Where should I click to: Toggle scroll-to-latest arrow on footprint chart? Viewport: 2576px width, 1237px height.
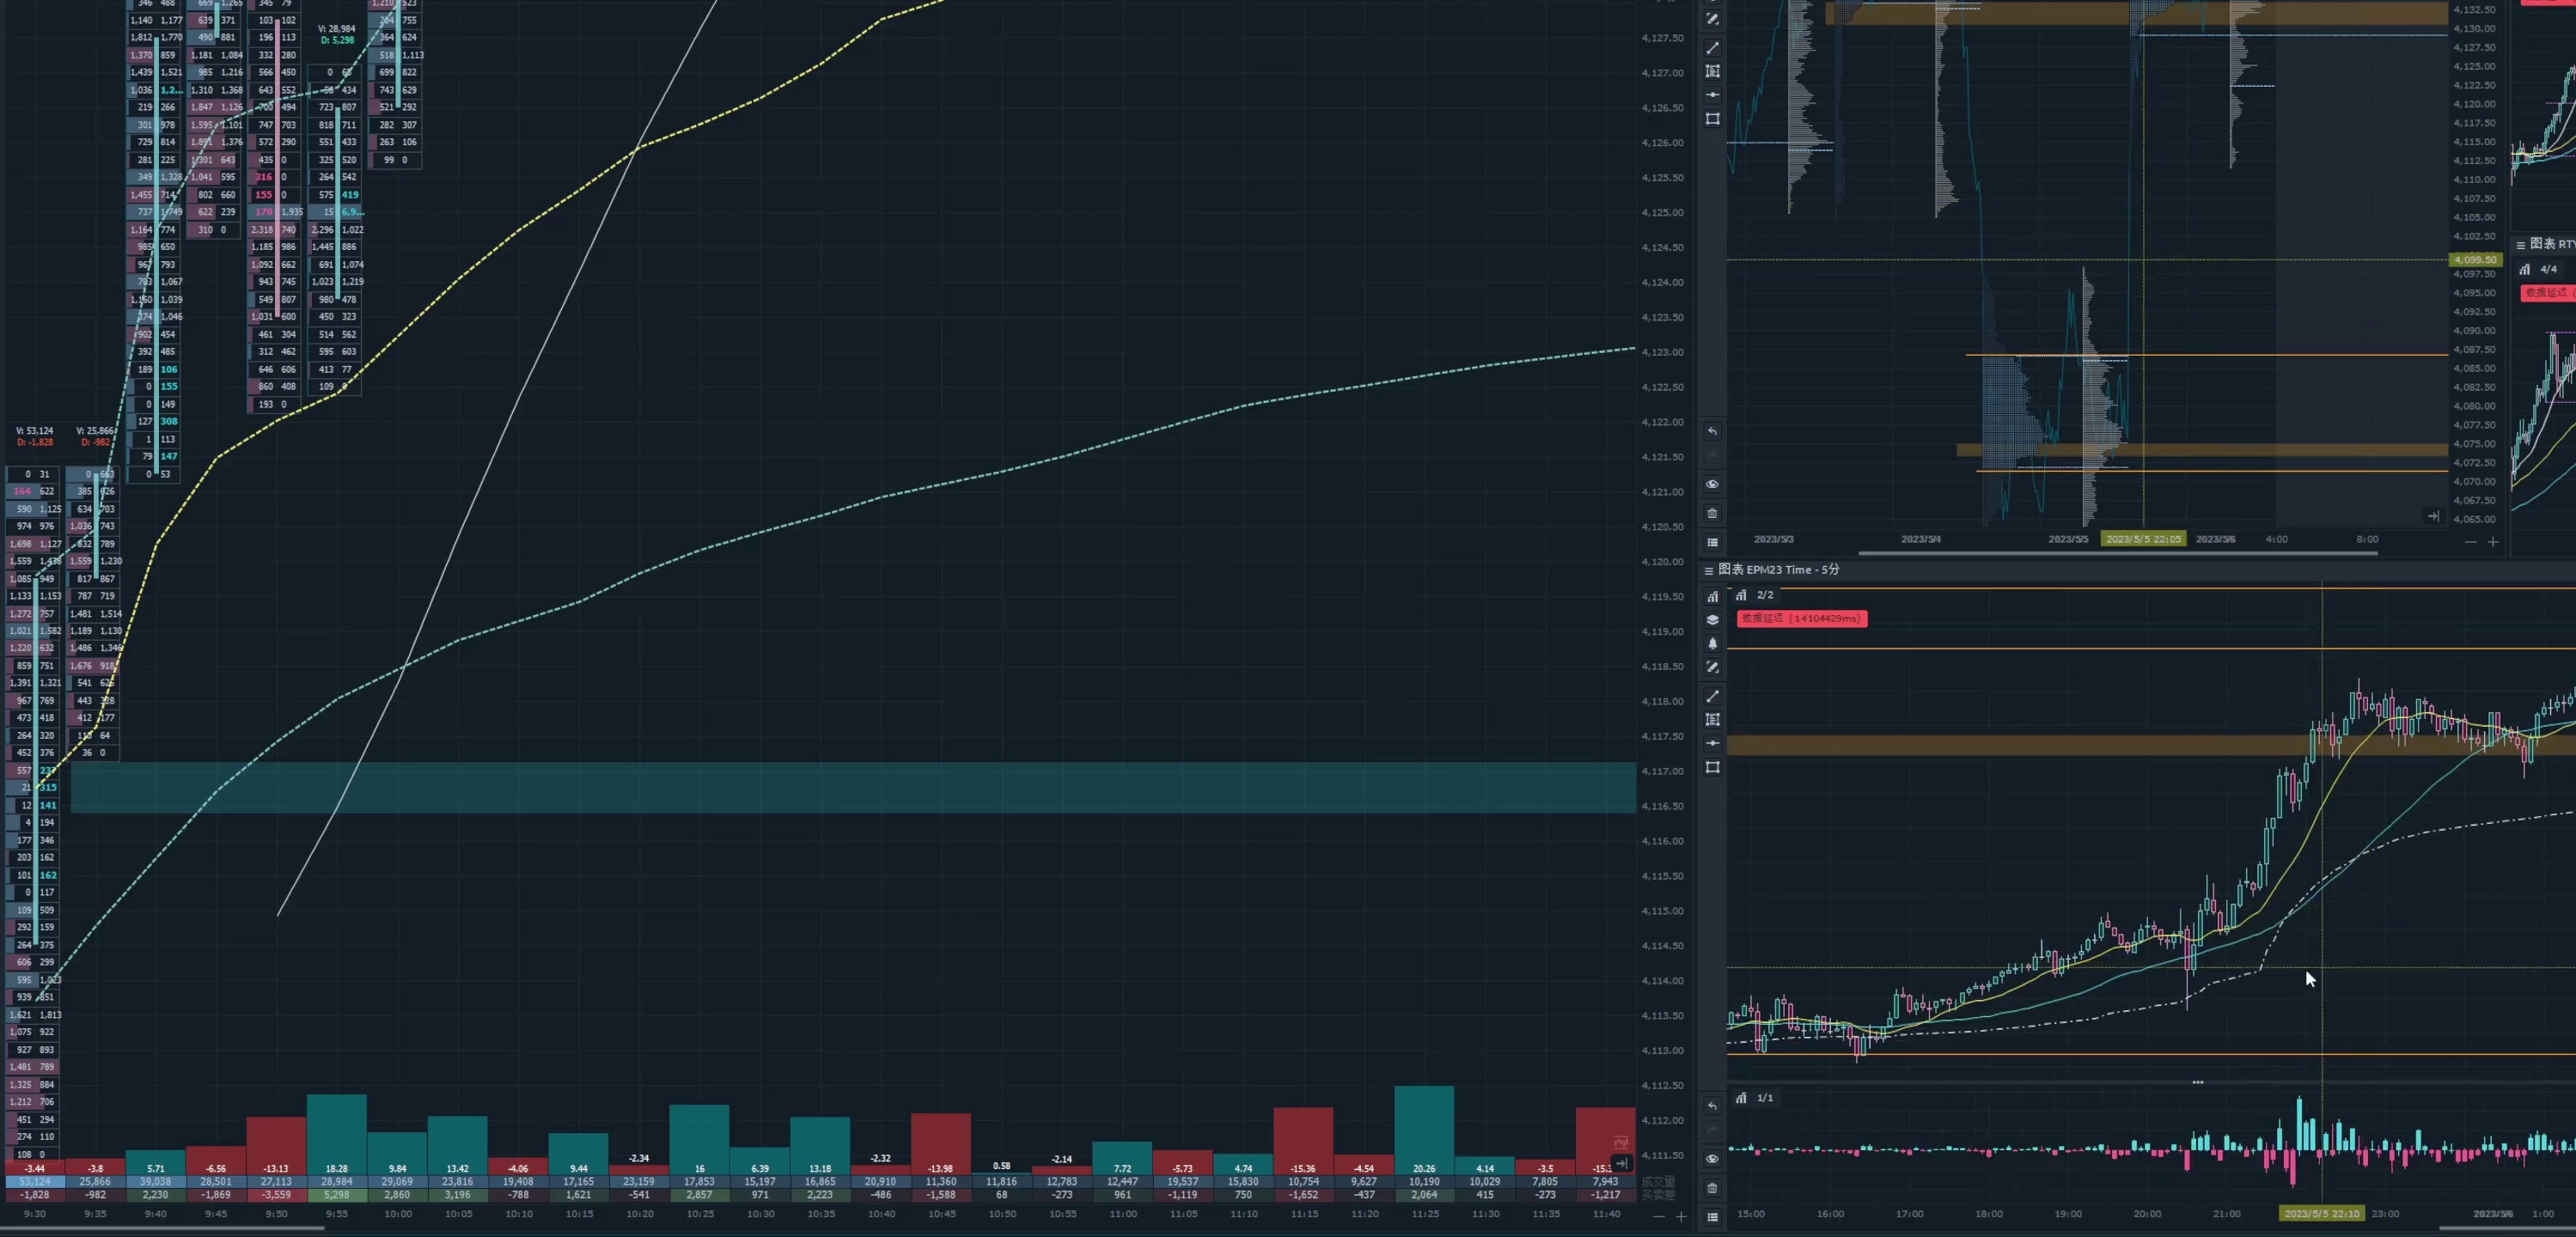[1621, 1163]
